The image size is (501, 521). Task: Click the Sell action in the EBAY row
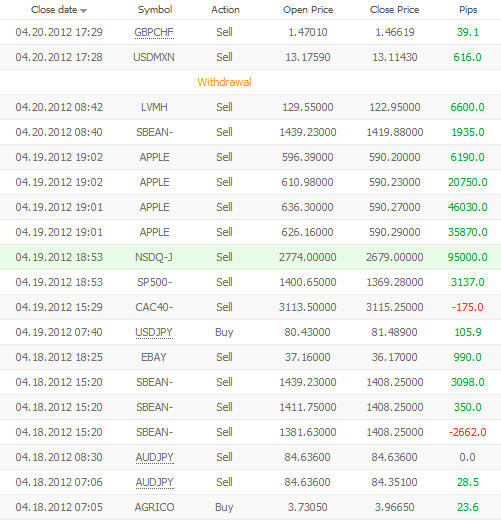click(224, 357)
